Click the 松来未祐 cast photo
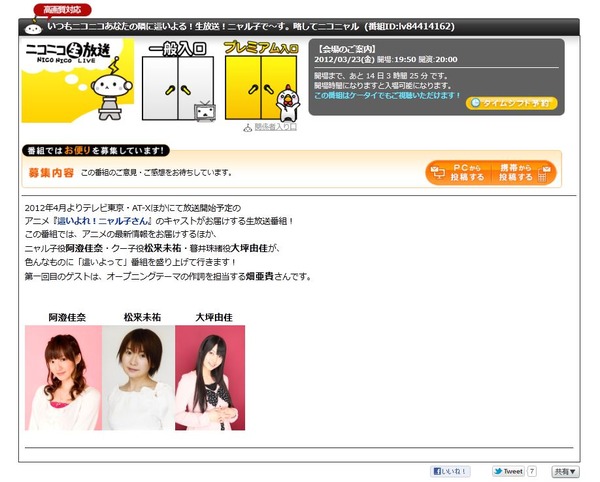Viewport: 600px width, 482px height. [x=139, y=378]
